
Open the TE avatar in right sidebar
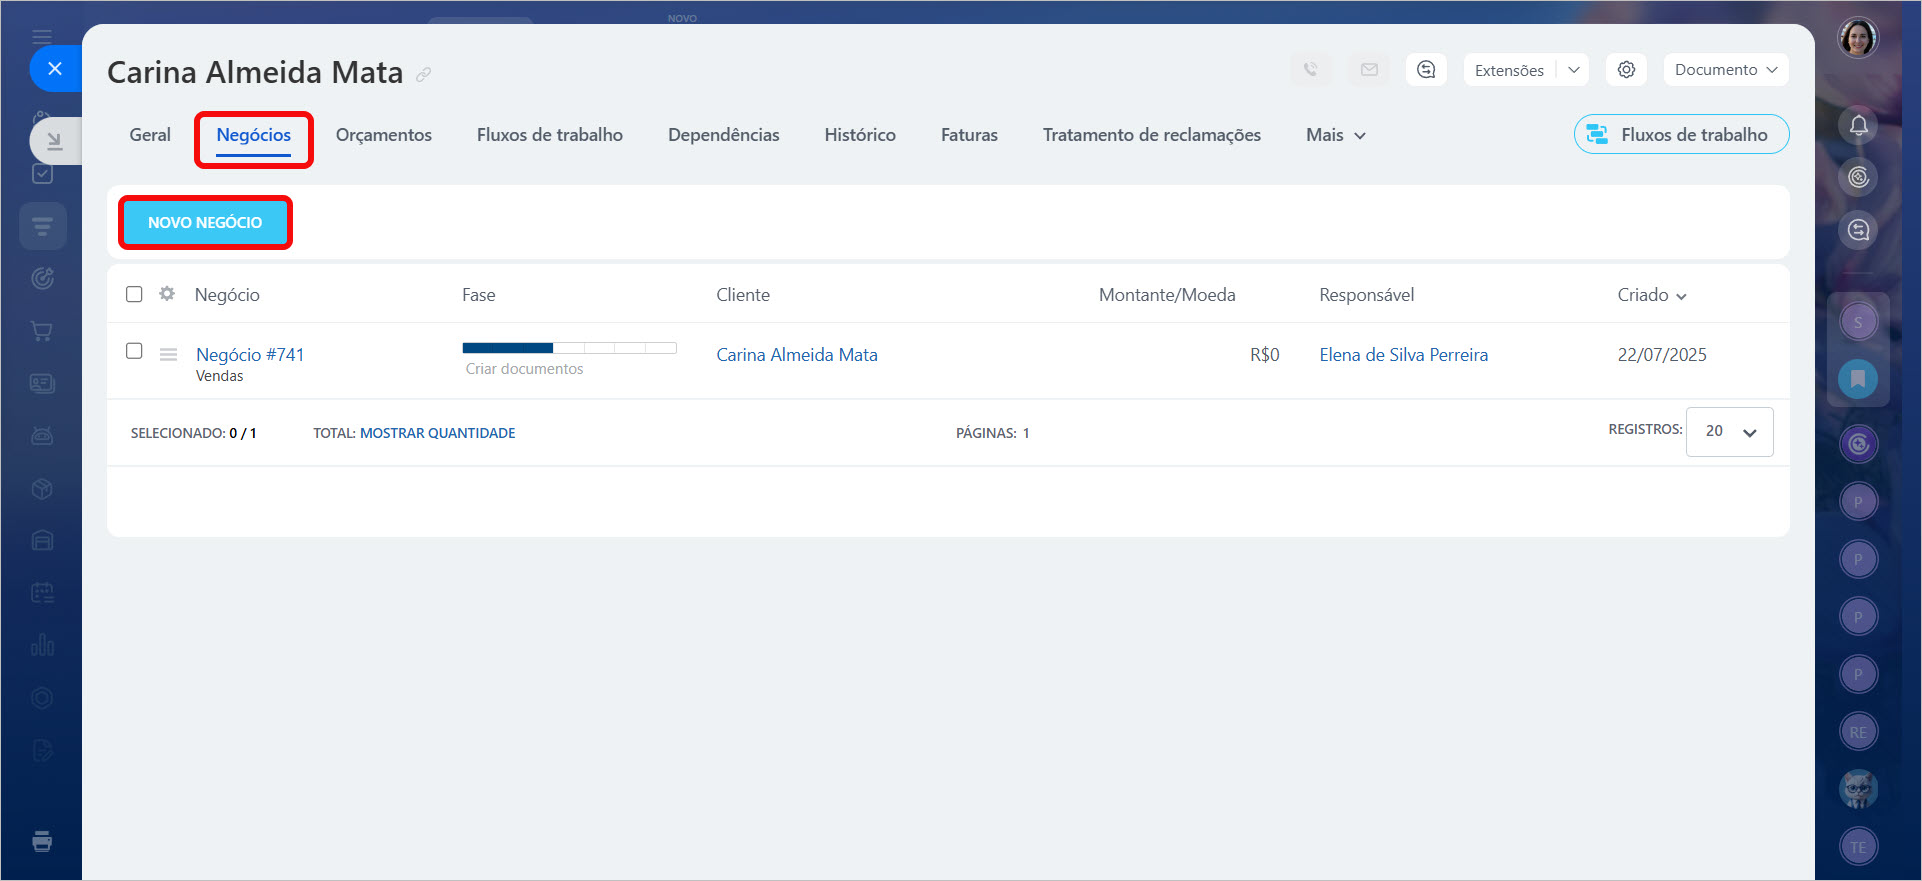pyautogui.click(x=1858, y=847)
